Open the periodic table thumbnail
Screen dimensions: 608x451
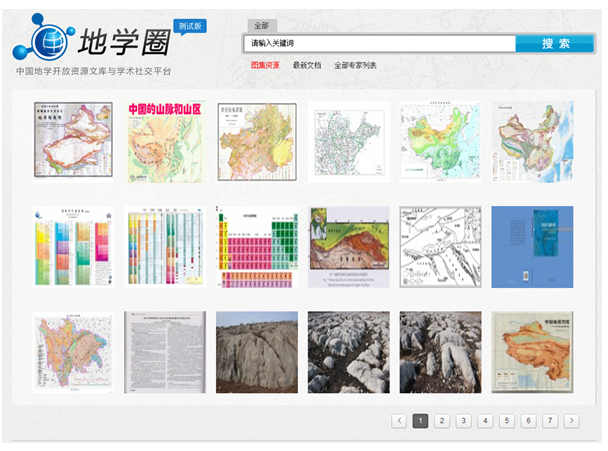click(256, 247)
